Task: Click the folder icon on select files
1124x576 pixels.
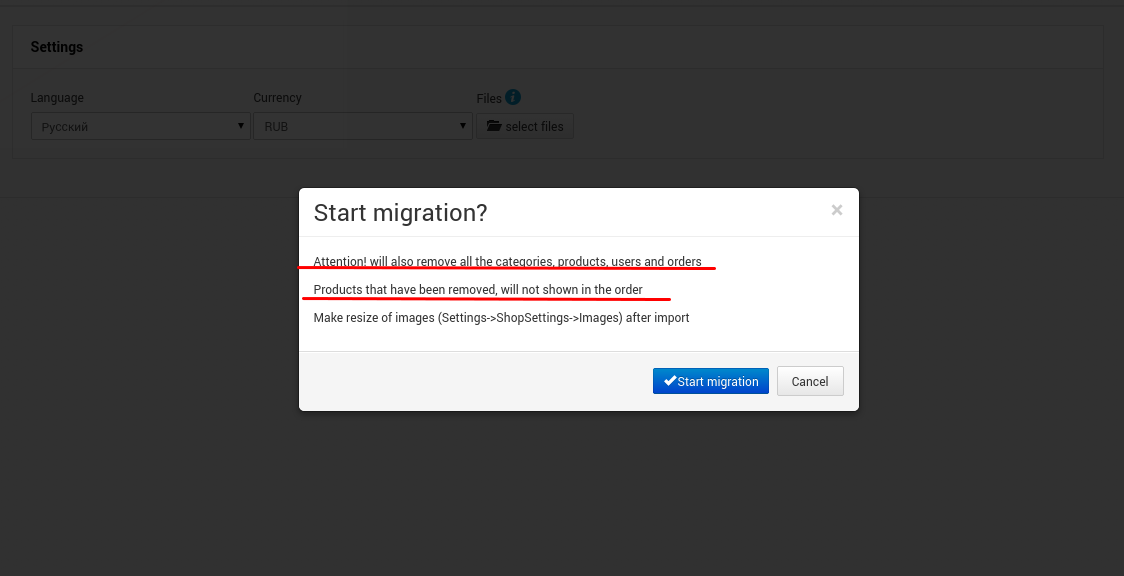Action: [x=494, y=126]
